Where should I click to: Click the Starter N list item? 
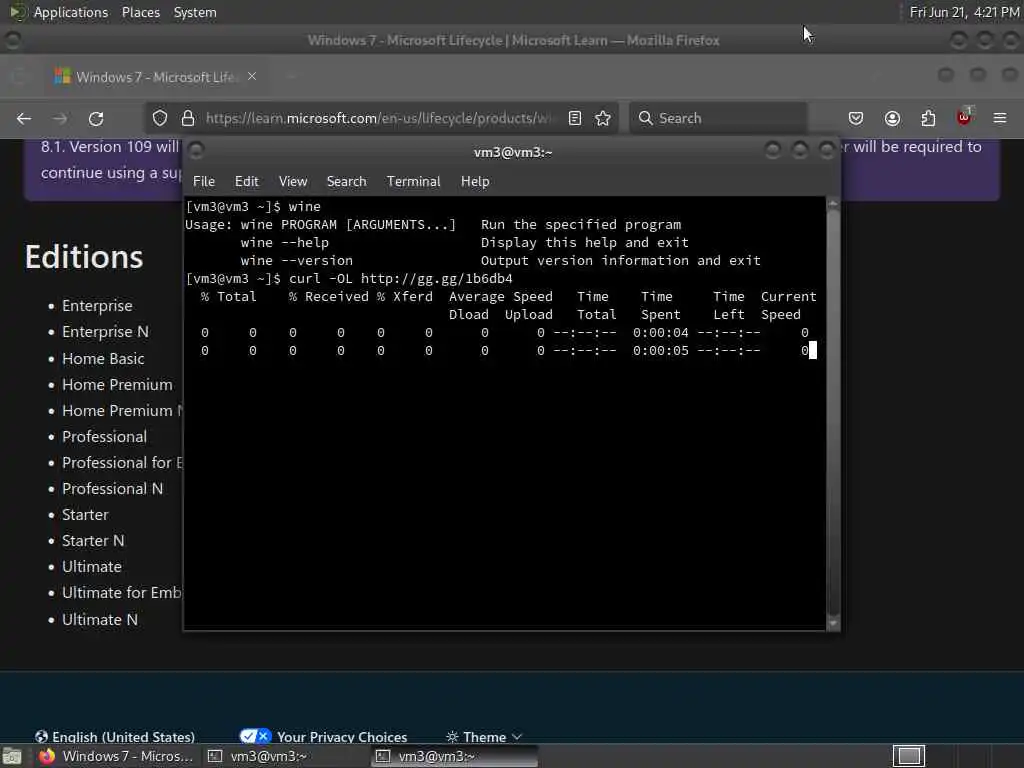pos(93,541)
